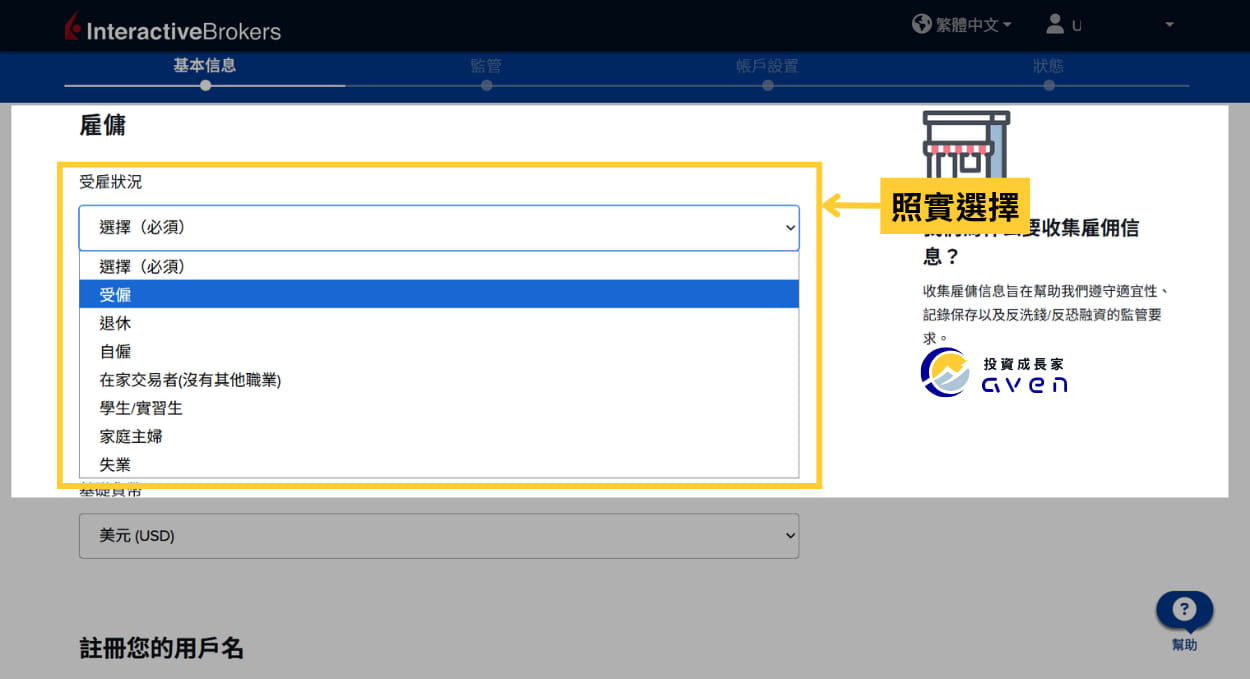The image size is (1250, 679).
Task: Go to the 監管 step tab
Action: click(486, 66)
